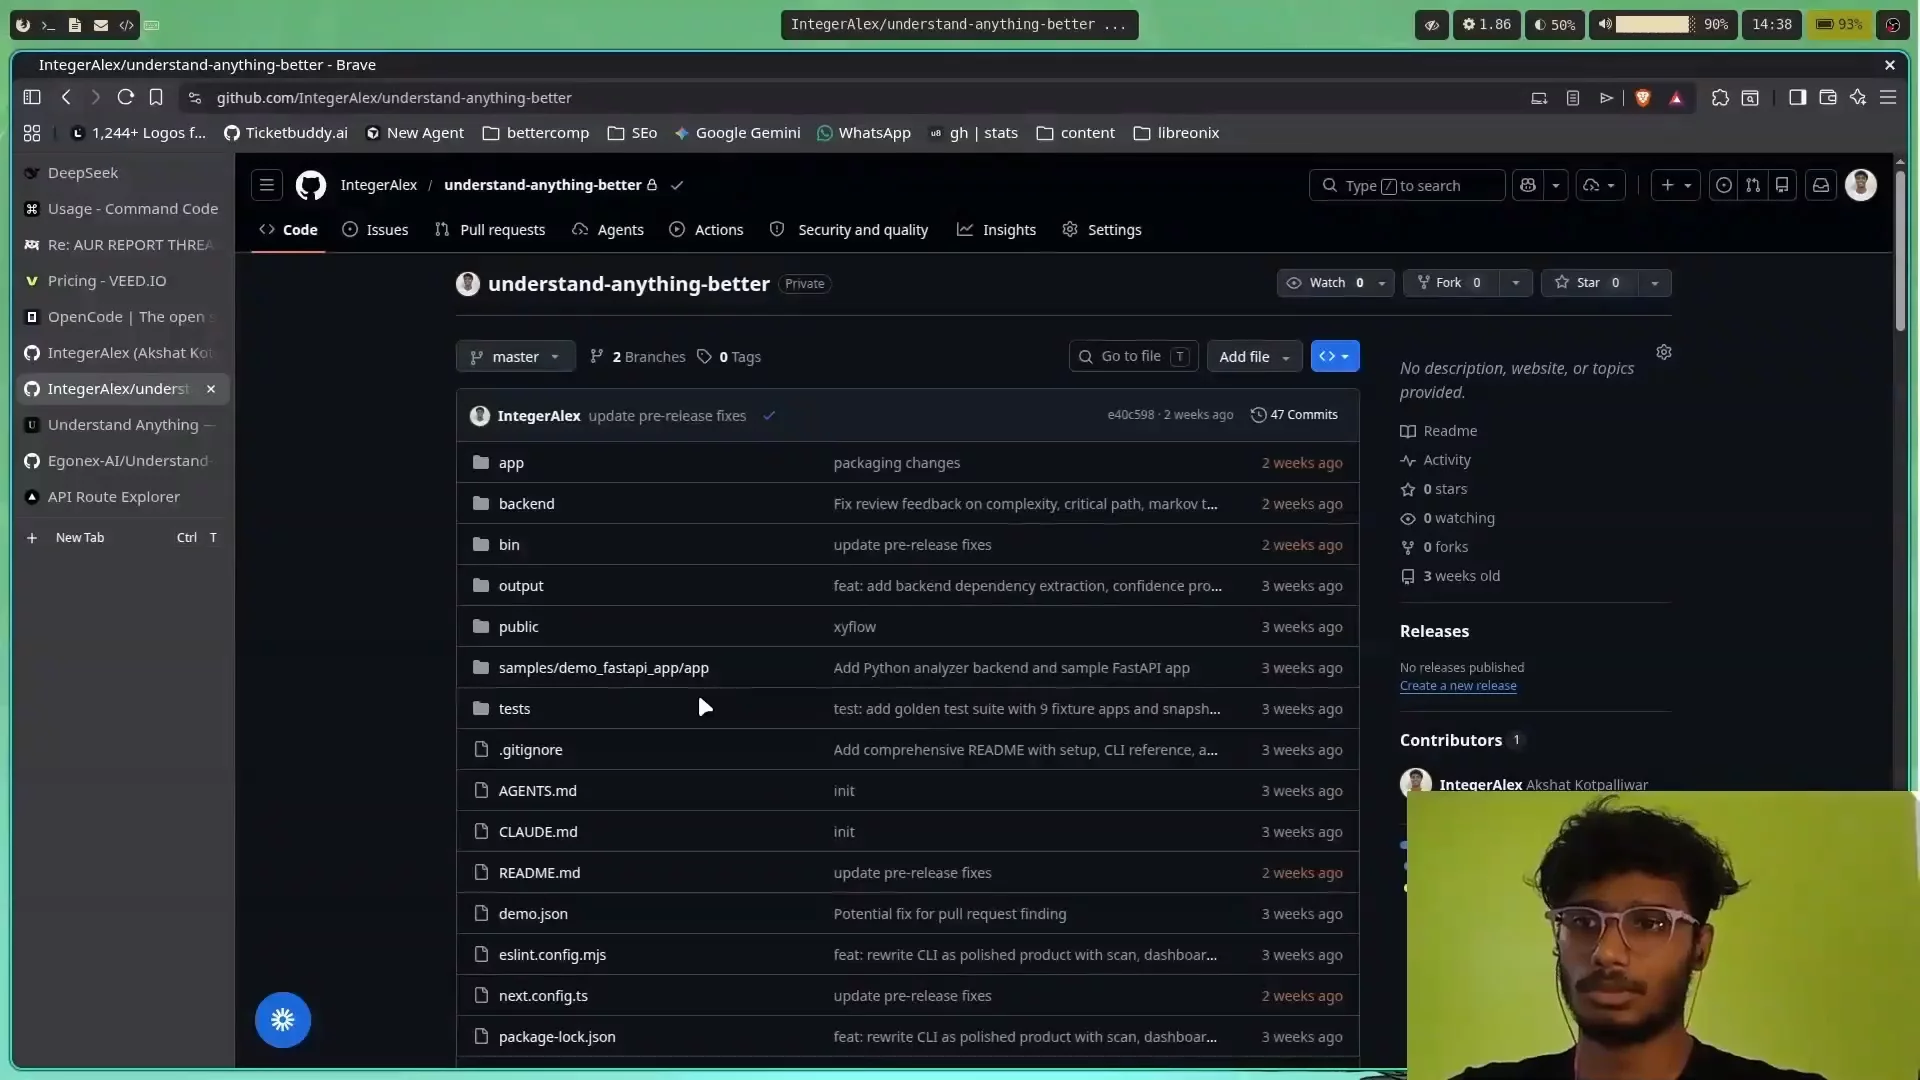Open the pull requests shortcut in header
The width and height of the screenshot is (1920, 1080).
1753,186
